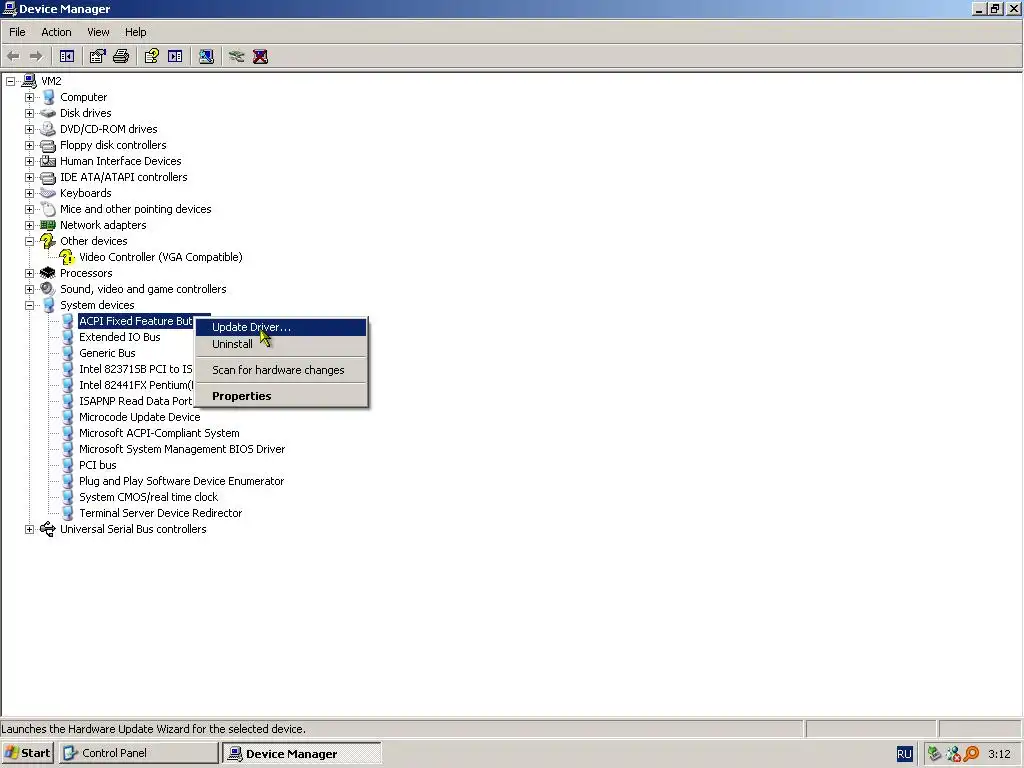Open Properties via the toolbar icon
Screen dimensions: 1024x768
(x=97, y=57)
